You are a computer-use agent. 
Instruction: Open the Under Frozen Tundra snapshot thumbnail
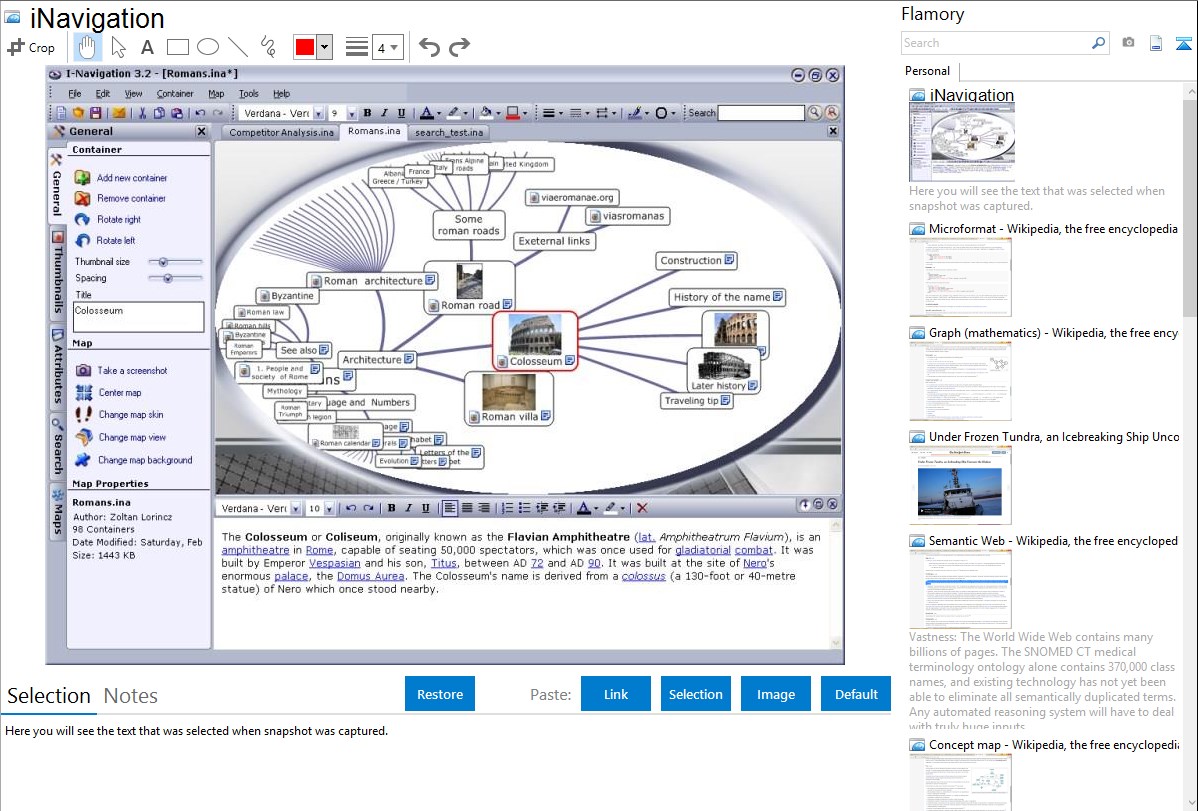click(x=960, y=485)
